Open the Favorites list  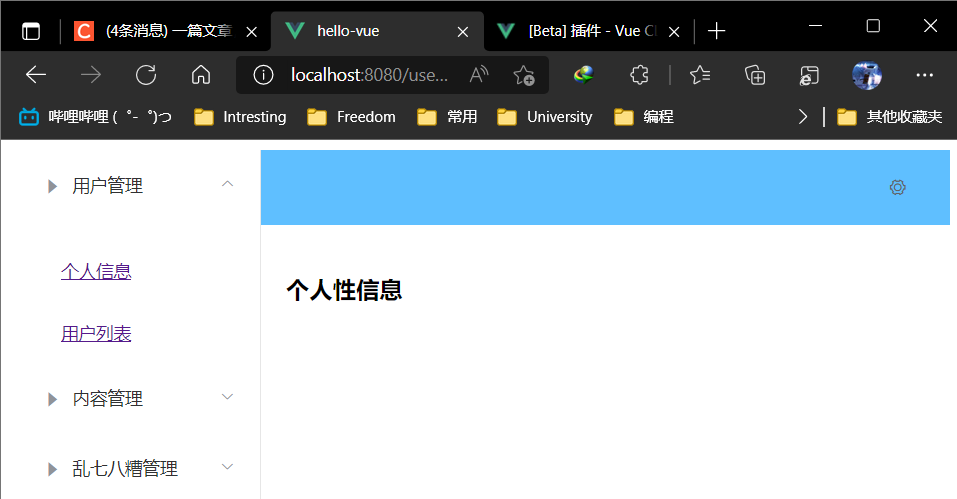pyautogui.click(x=699, y=75)
